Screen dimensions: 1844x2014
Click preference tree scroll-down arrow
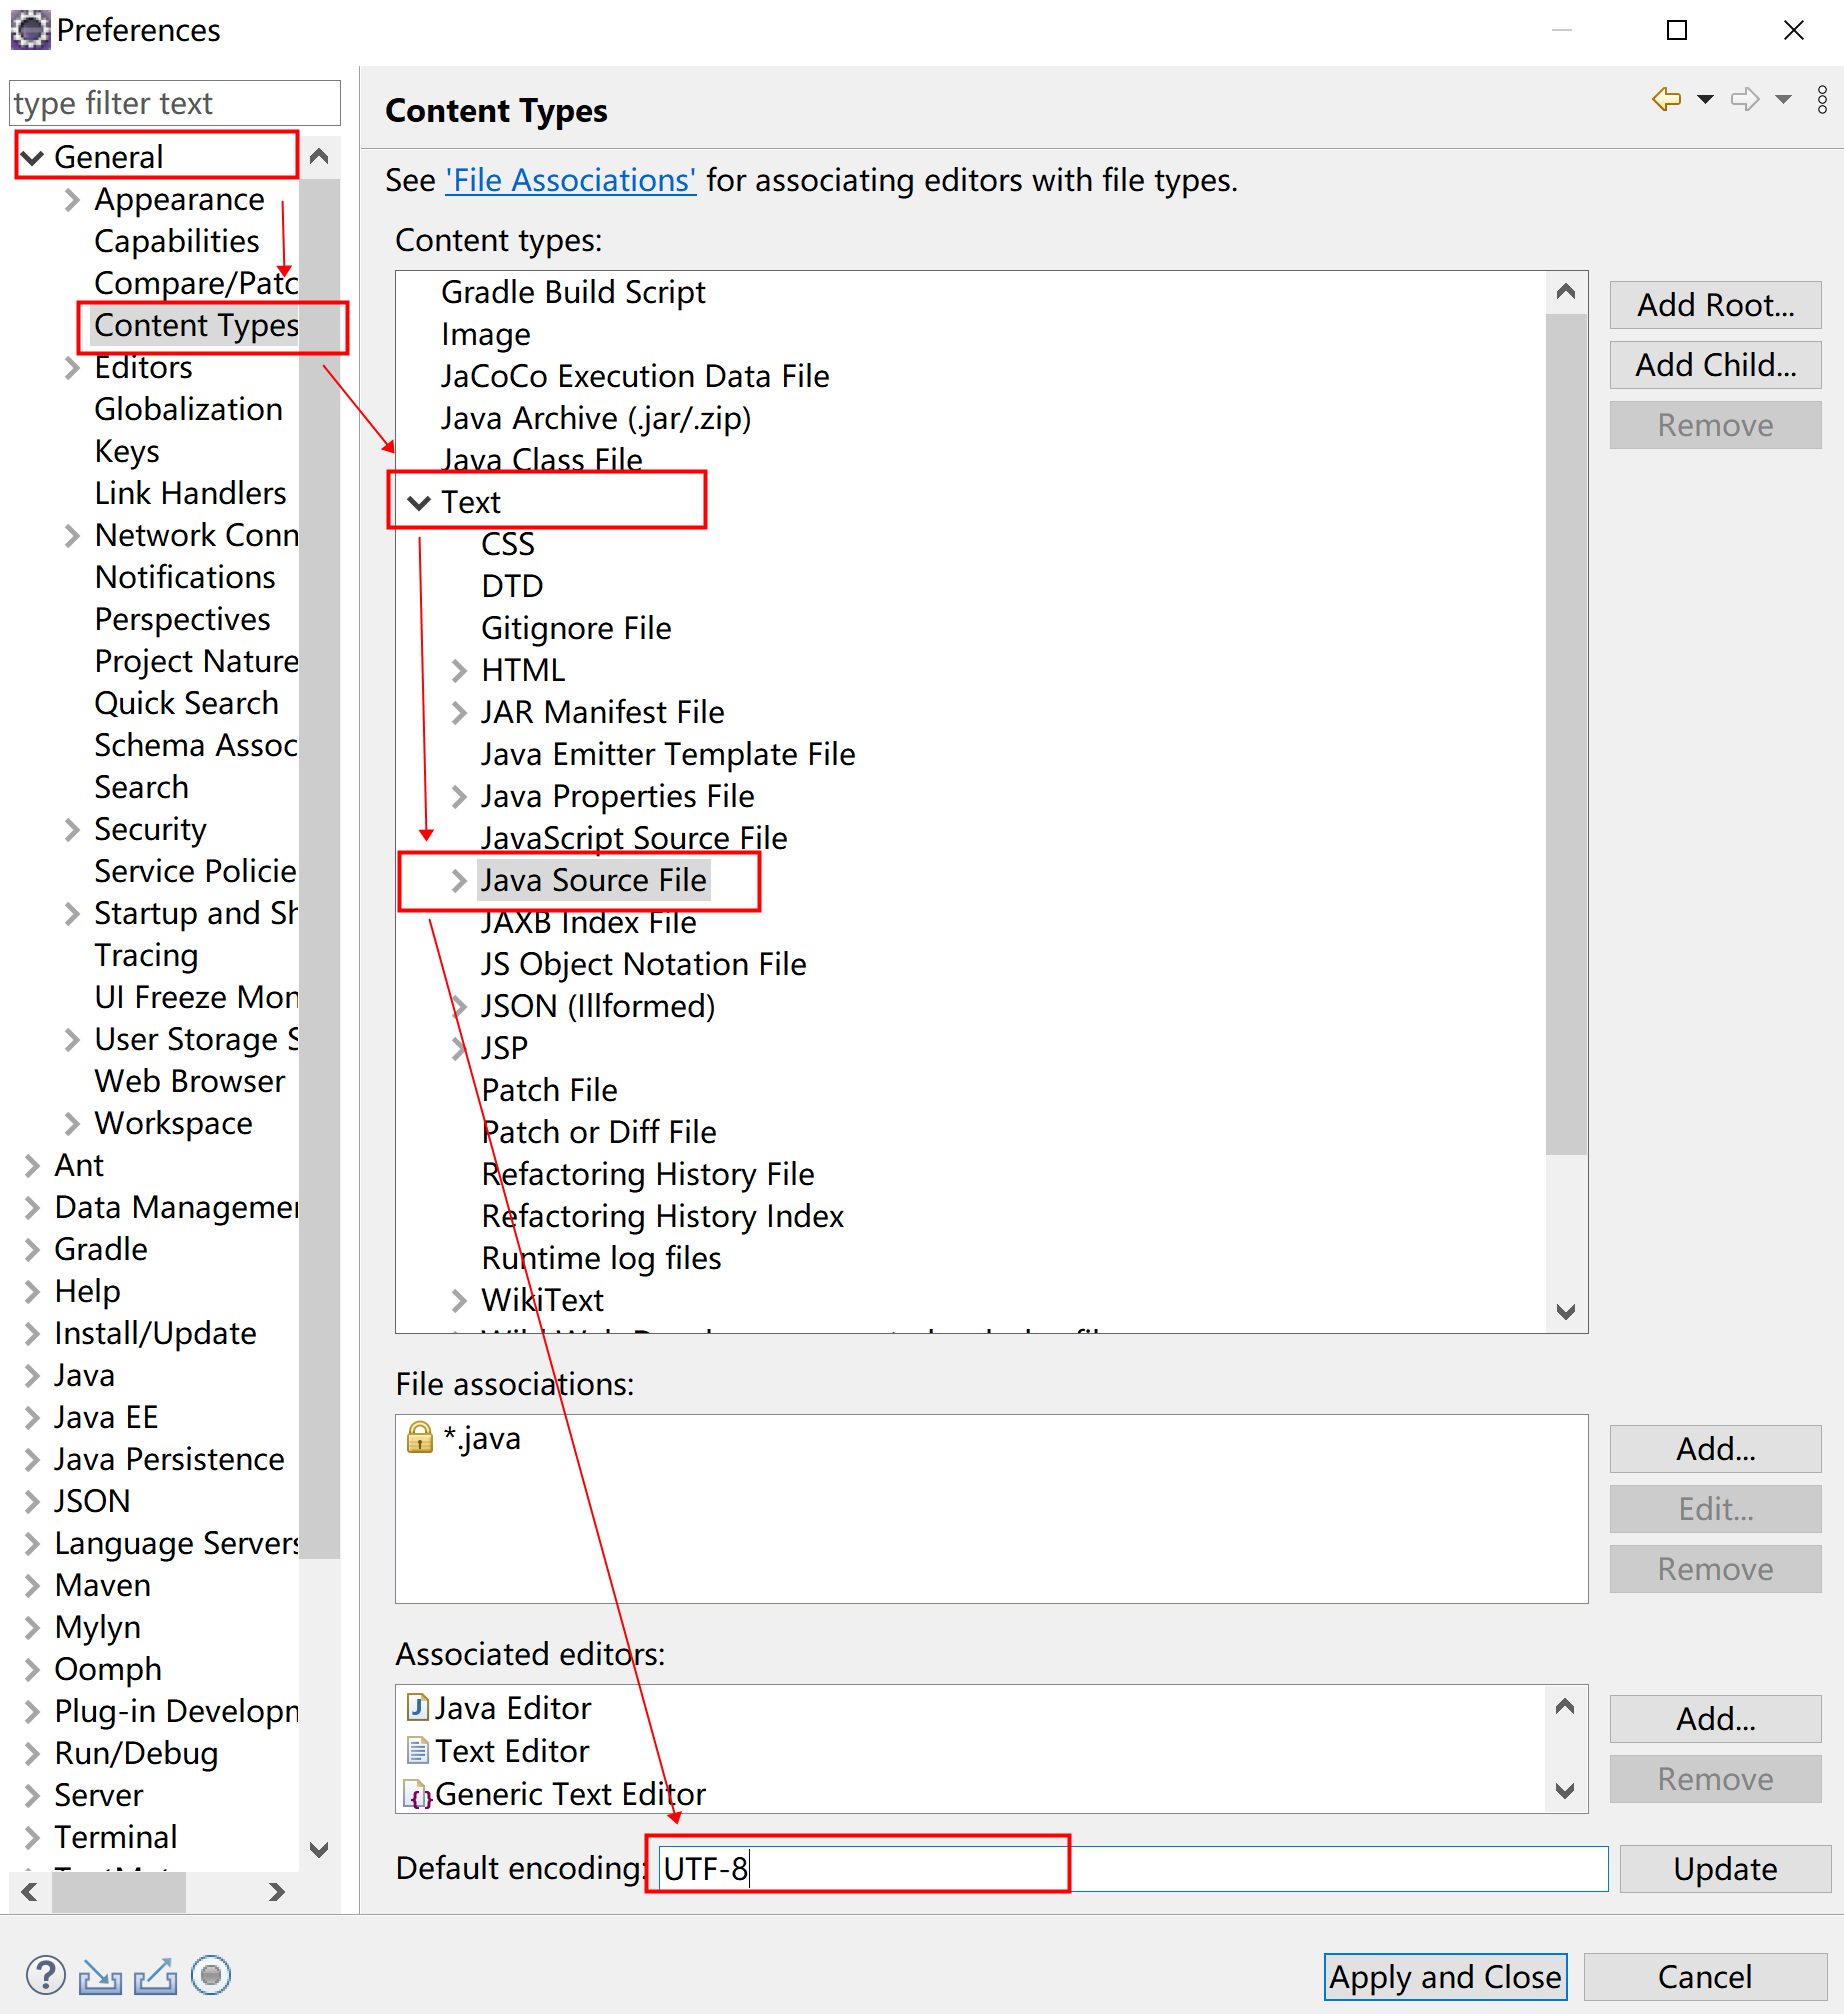319,1850
